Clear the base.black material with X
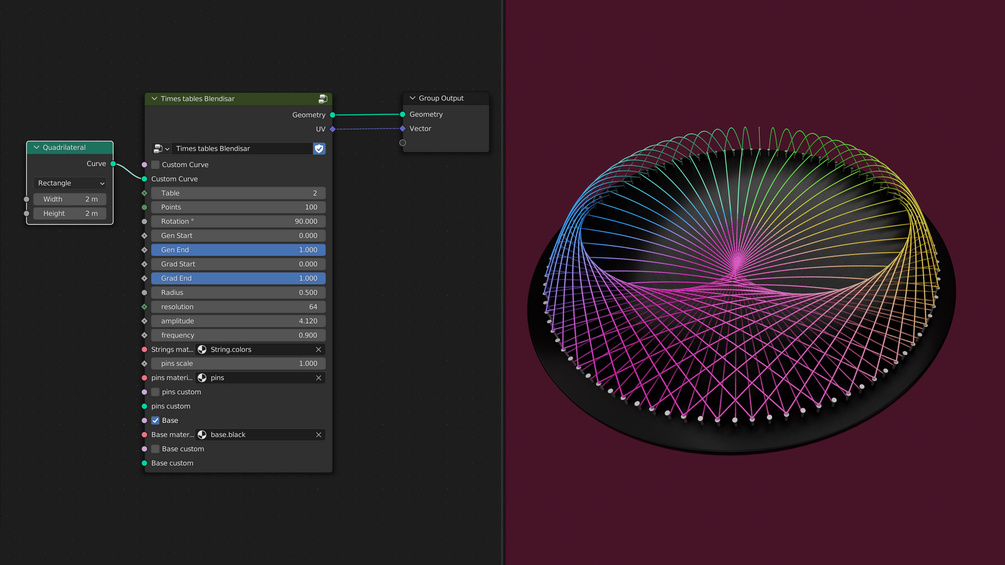Image resolution: width=1005 pixels, height=565 pixels. point(319,435)
